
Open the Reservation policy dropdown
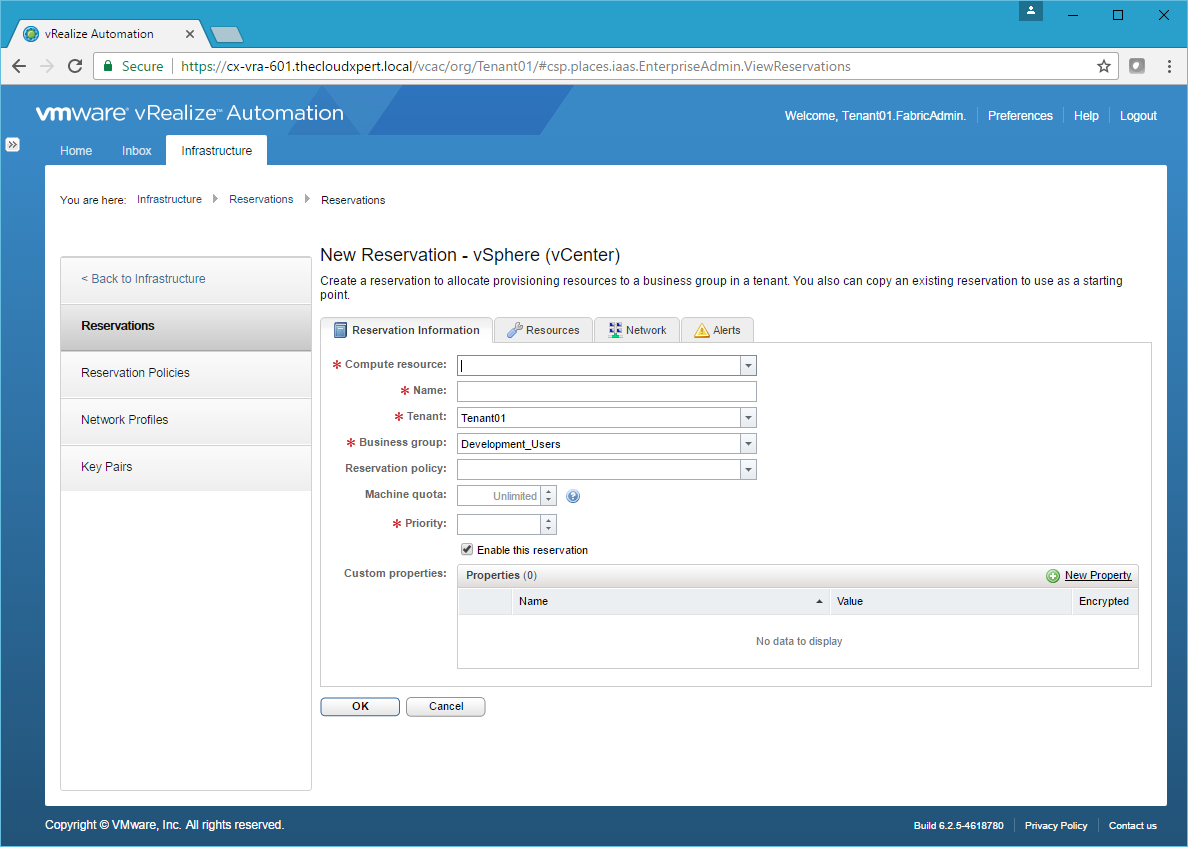coord(748,470)
